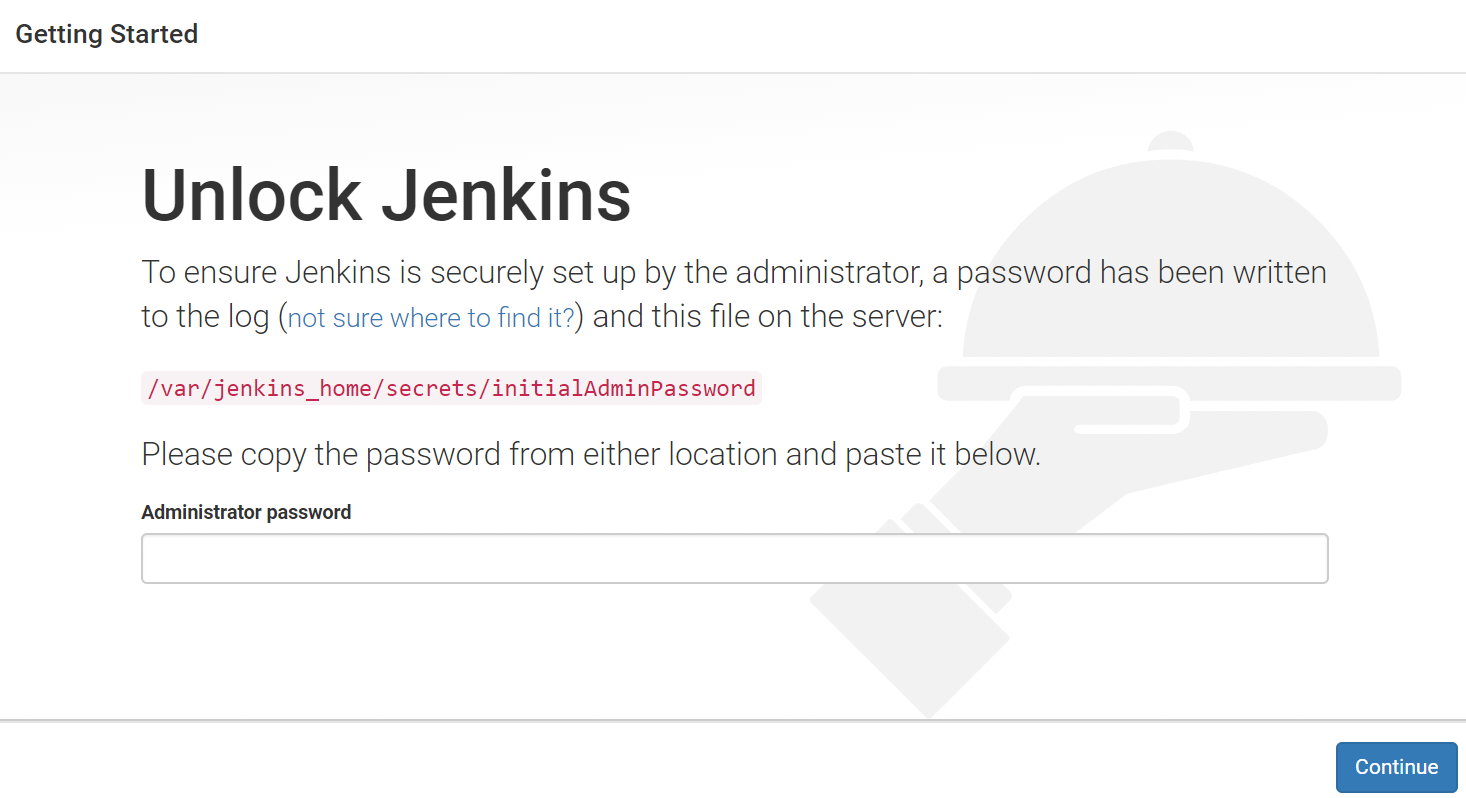Click the initialAdminPassword file path text
Screen dimensions: 1466x798
click(x=451, y=388)
